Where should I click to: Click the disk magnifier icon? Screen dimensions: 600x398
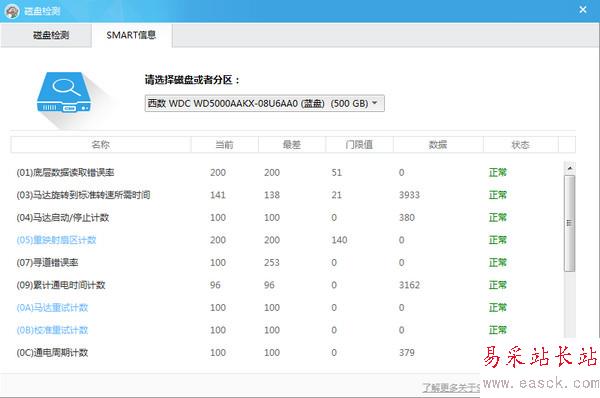tap(64, 93)
